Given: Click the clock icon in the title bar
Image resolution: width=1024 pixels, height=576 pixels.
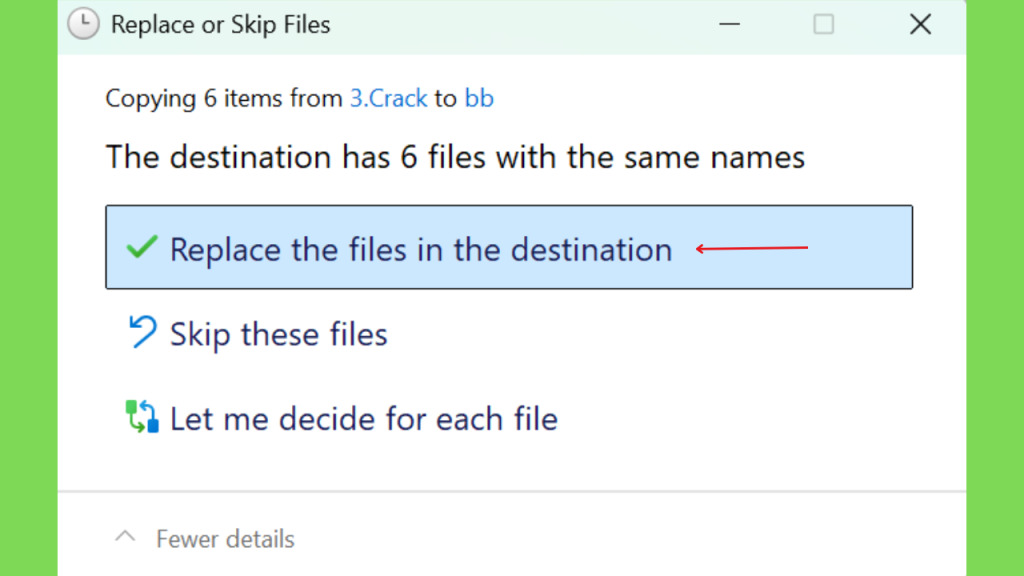Looking at the screenshot, I should (83, 24).
